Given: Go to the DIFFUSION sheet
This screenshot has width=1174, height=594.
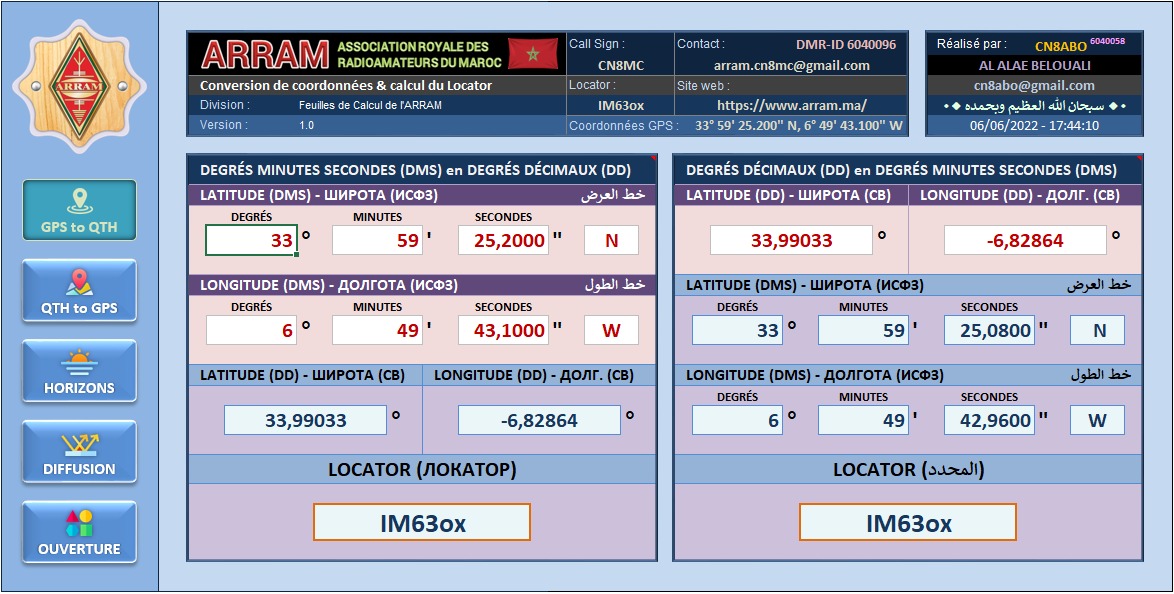Looking at the screenshot, I should [x=79, y=451].
